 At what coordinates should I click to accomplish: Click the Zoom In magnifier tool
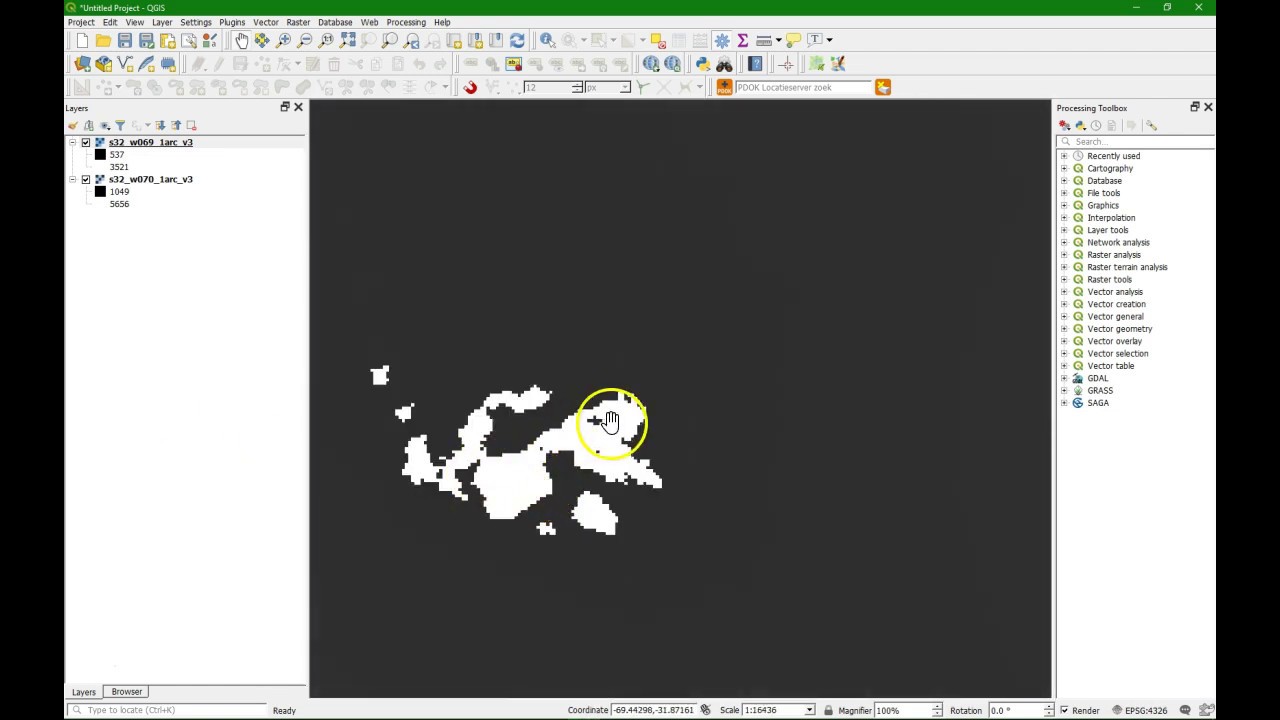tap(284, 40)
